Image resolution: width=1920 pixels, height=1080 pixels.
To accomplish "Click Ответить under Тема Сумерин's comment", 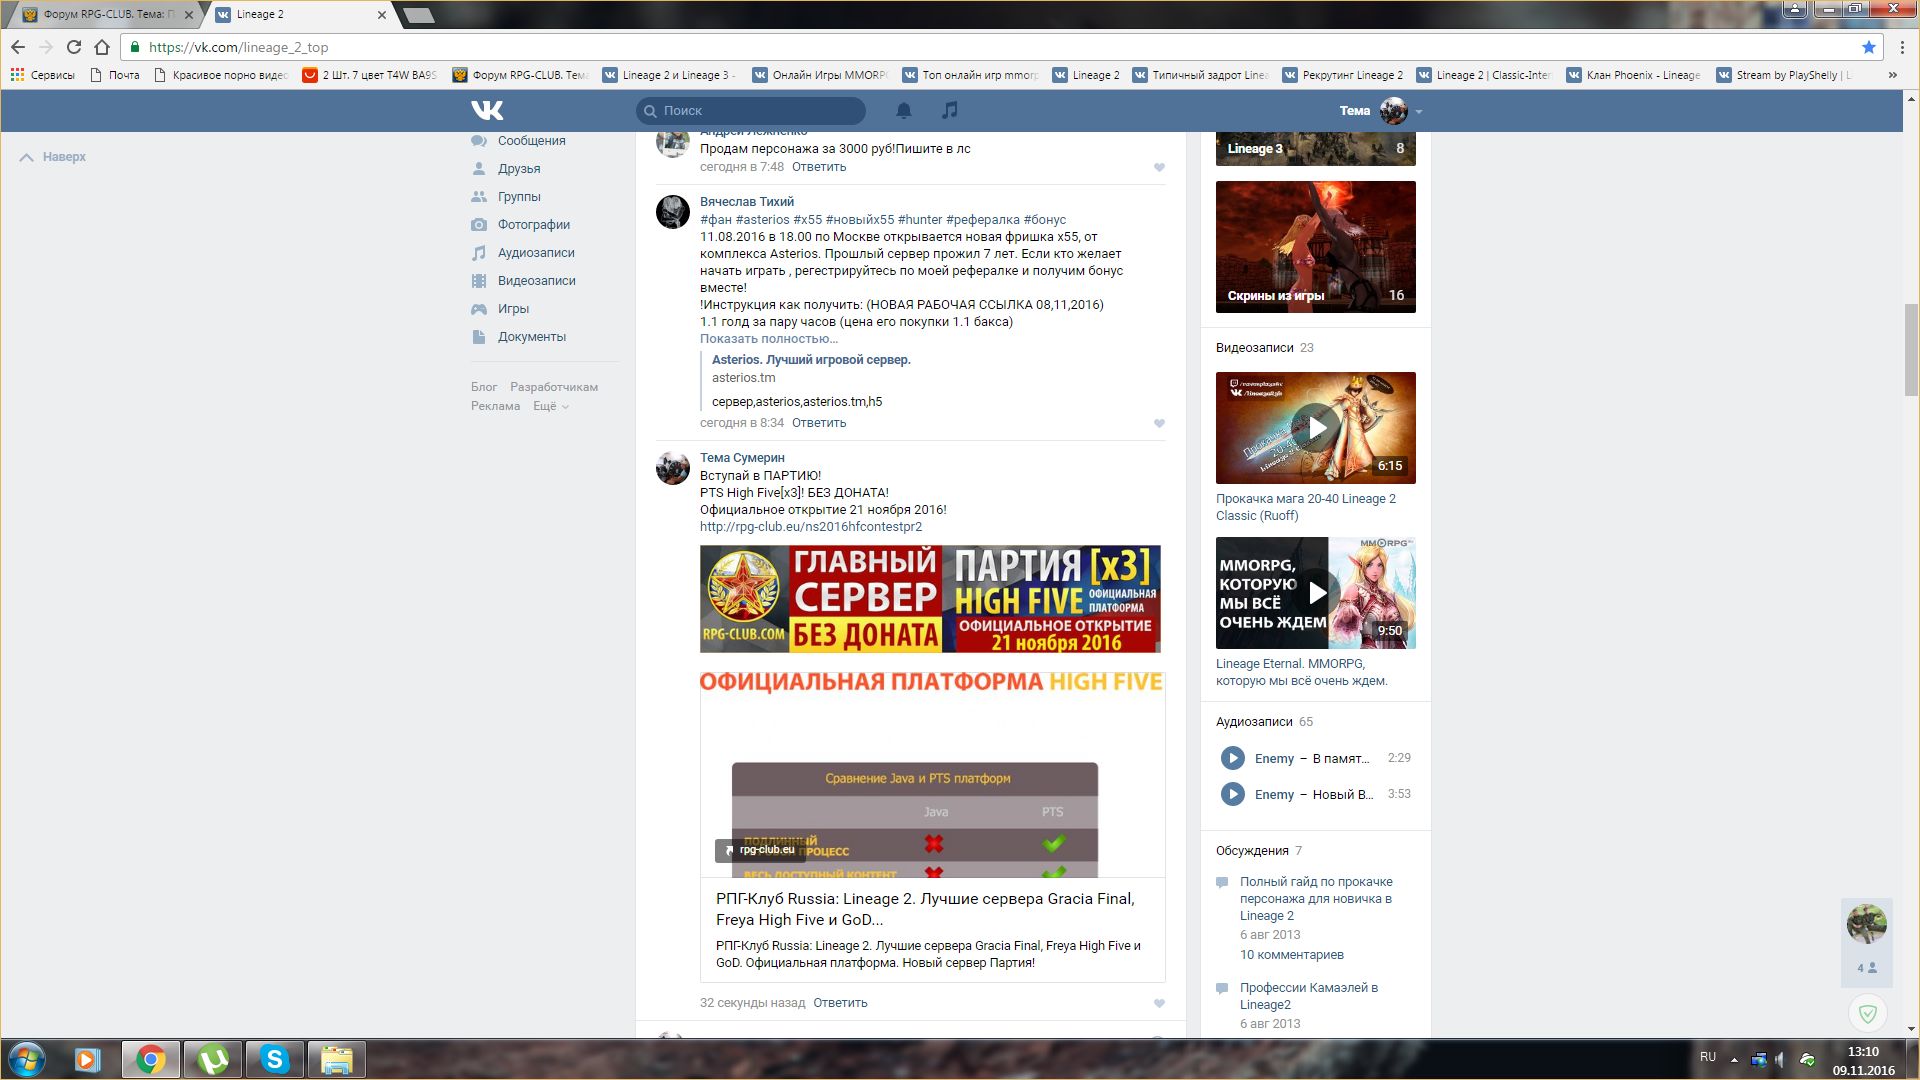I will coord(839,1003).
